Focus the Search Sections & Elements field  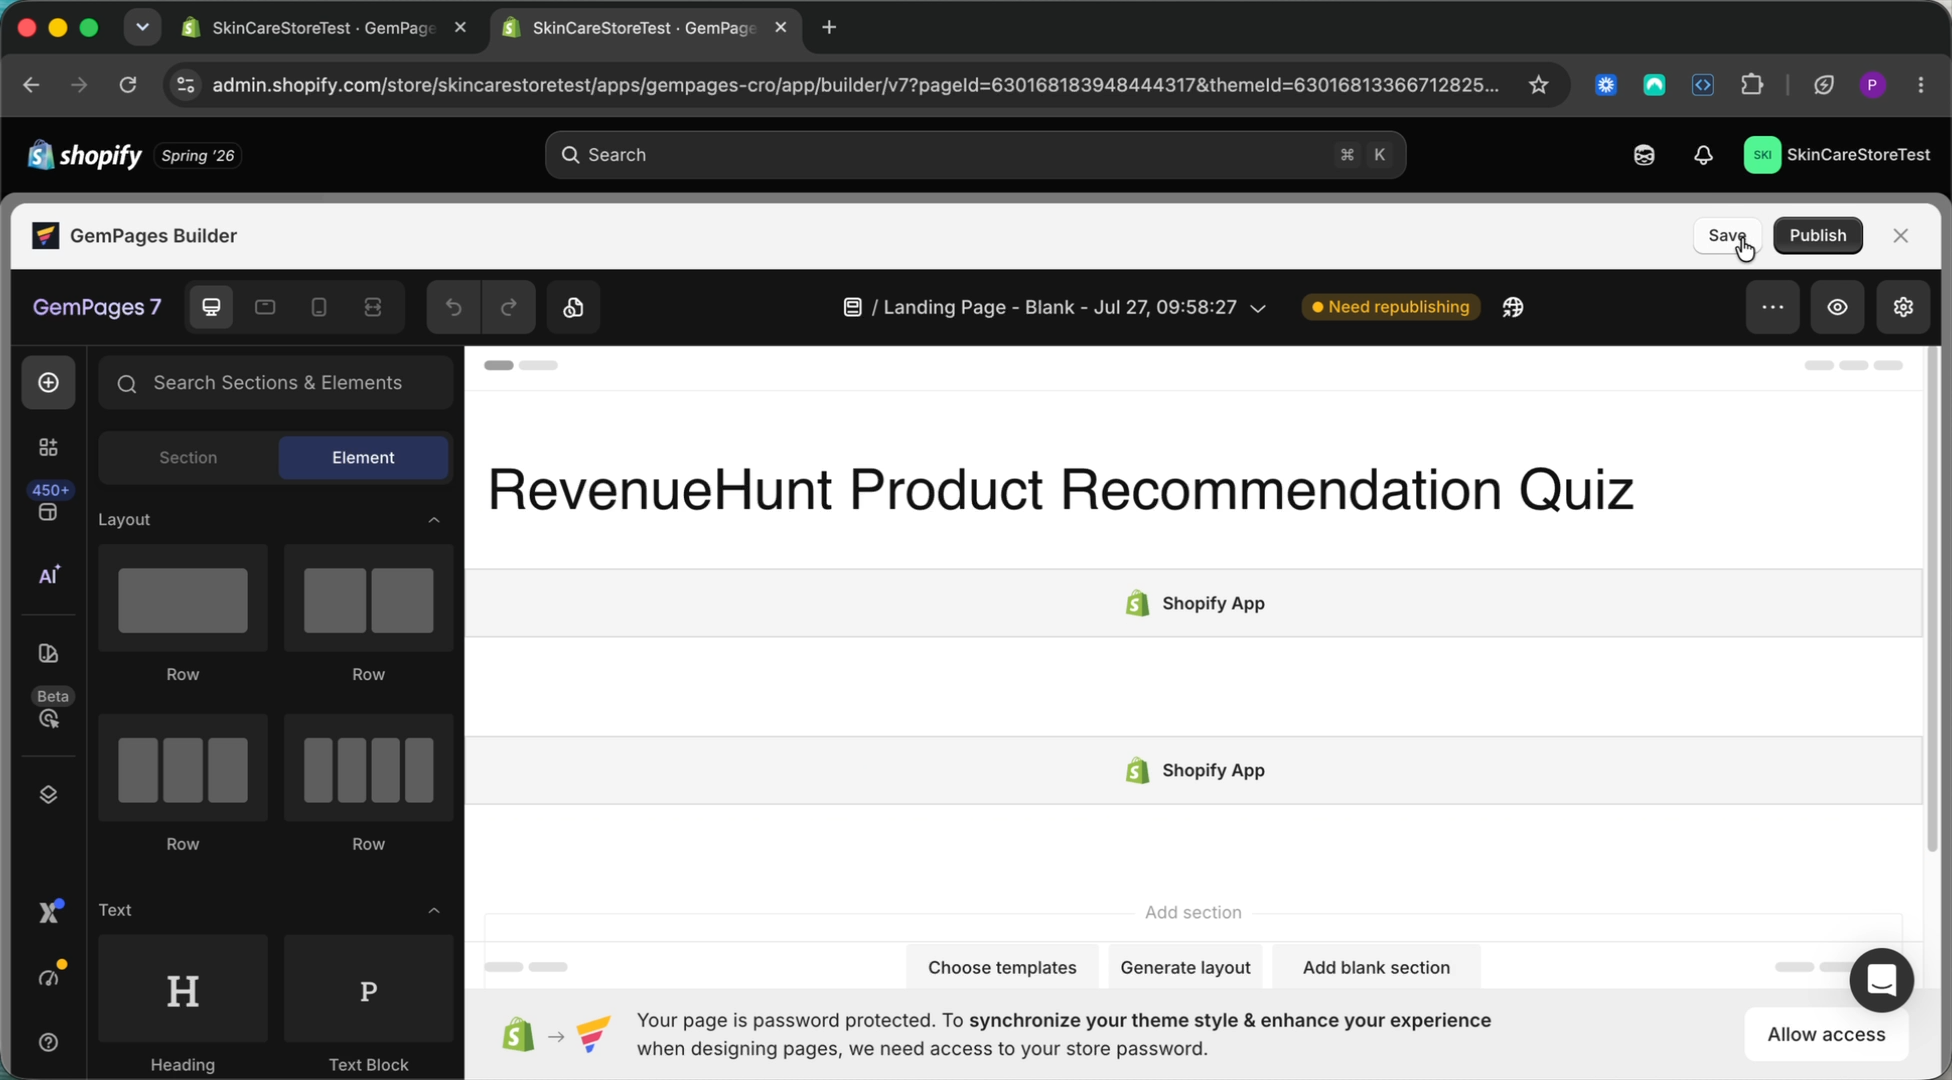(276, 383)
